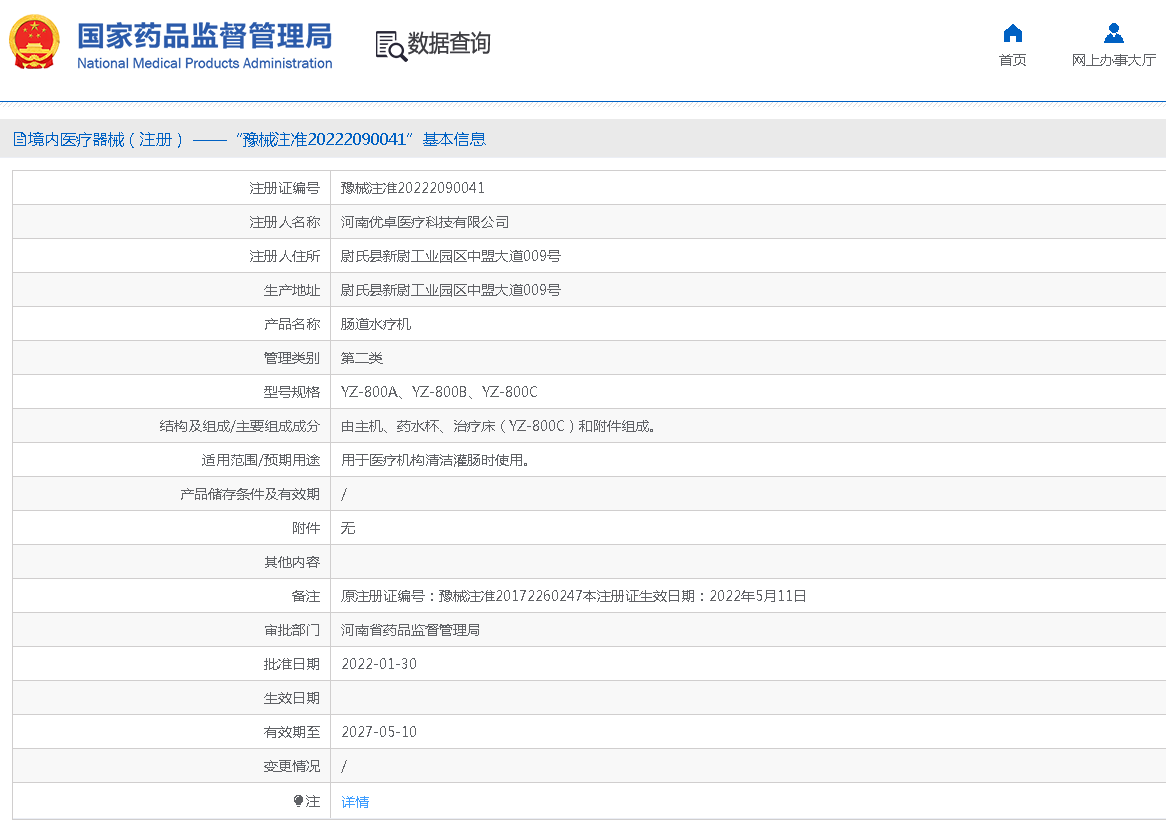This screenshot has height=828, width=1166.
Task: Click the document icon before 境内医疗器械
Action: [19, 140]
